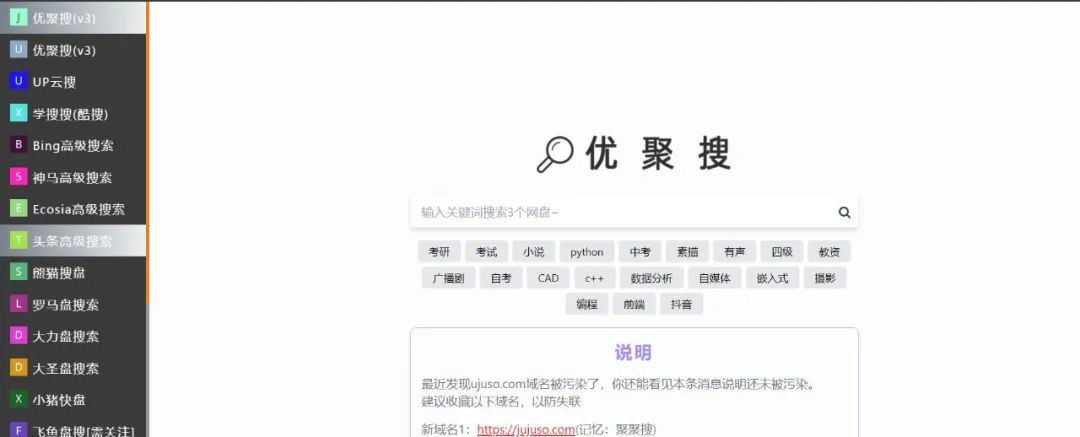Choose the python keyword tag
Screen dimensions: 1080x437
point(587,252)
